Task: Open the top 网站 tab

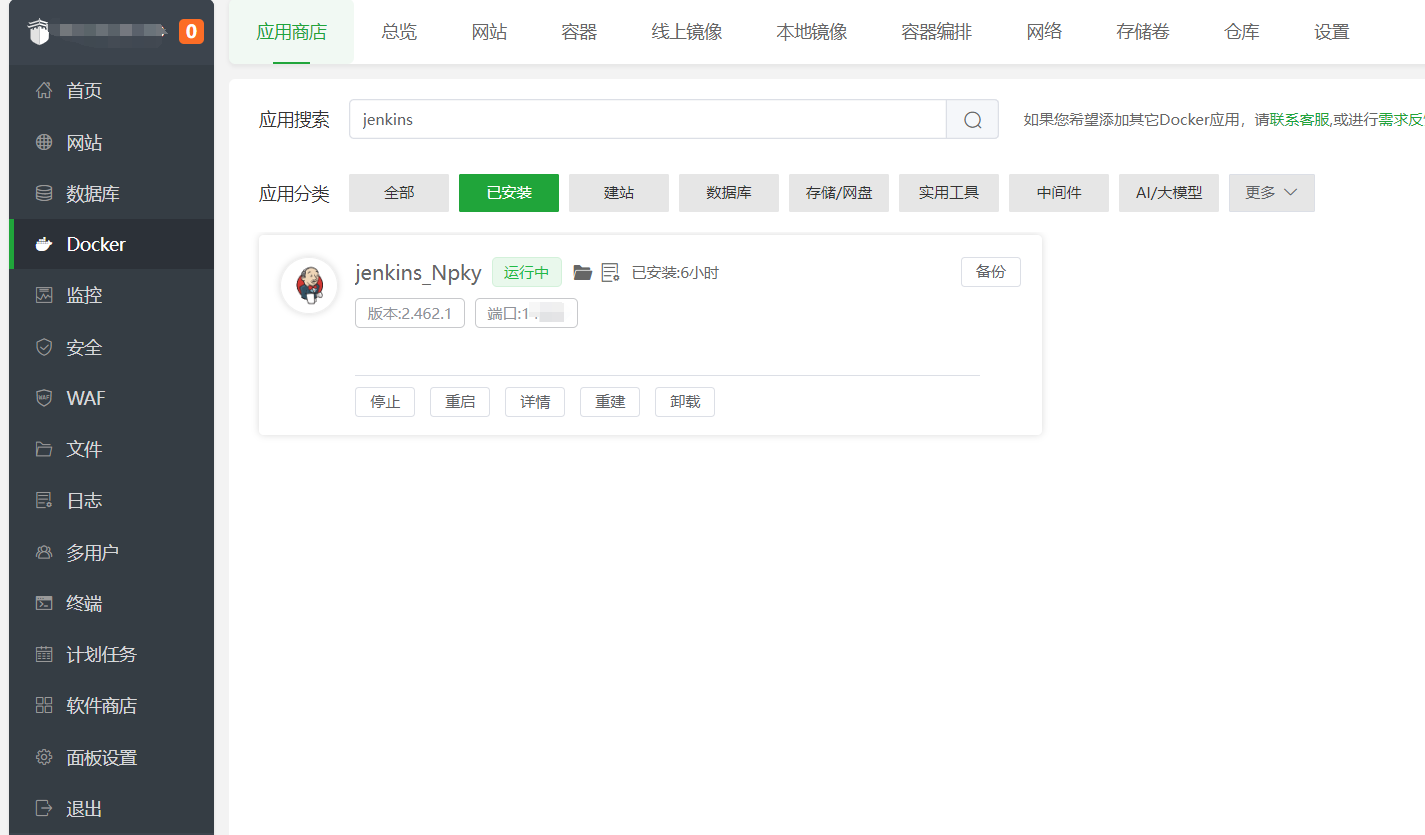Action: click(489, 32)
